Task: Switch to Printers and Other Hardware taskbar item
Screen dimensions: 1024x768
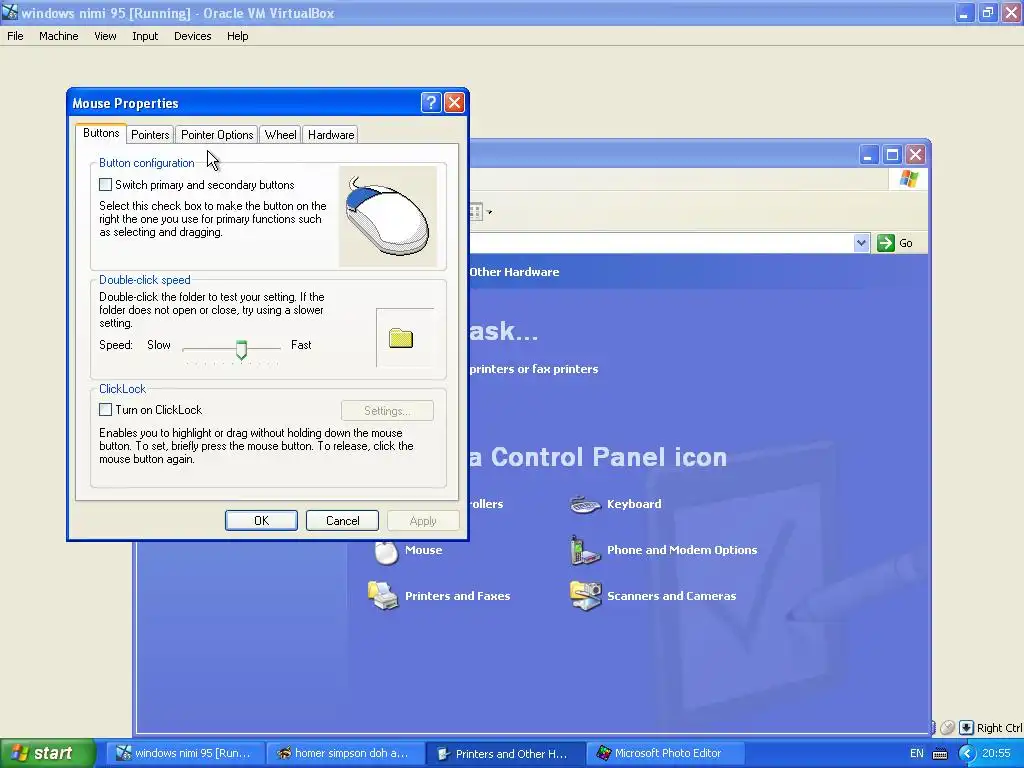Action: tap(505, 753)
